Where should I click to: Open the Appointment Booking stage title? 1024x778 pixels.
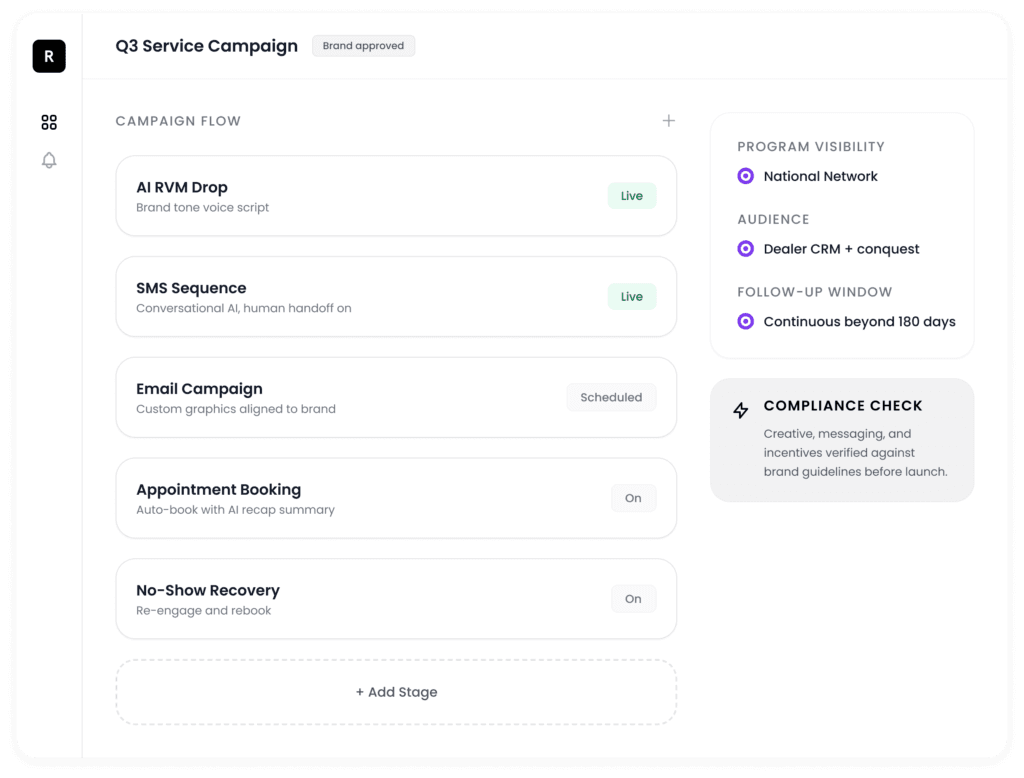218,489
